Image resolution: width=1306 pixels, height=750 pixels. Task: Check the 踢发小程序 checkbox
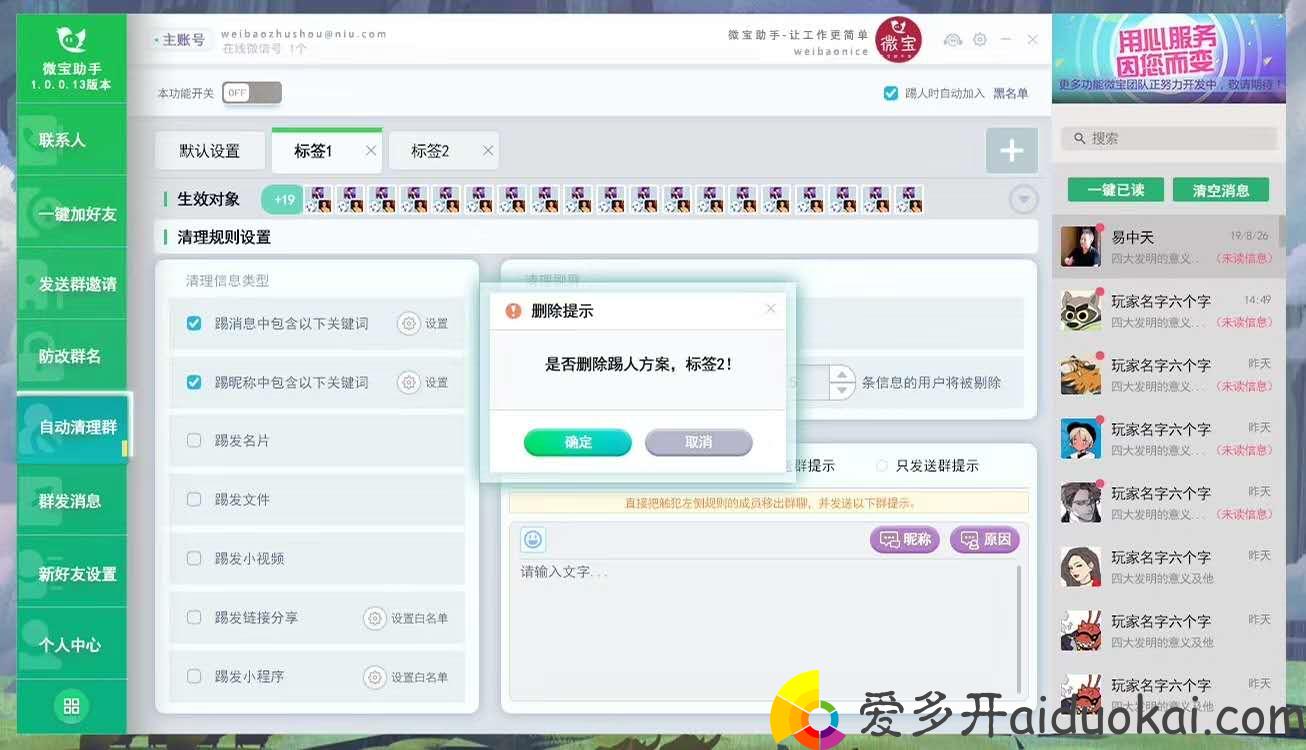click(x=194, y=677)
